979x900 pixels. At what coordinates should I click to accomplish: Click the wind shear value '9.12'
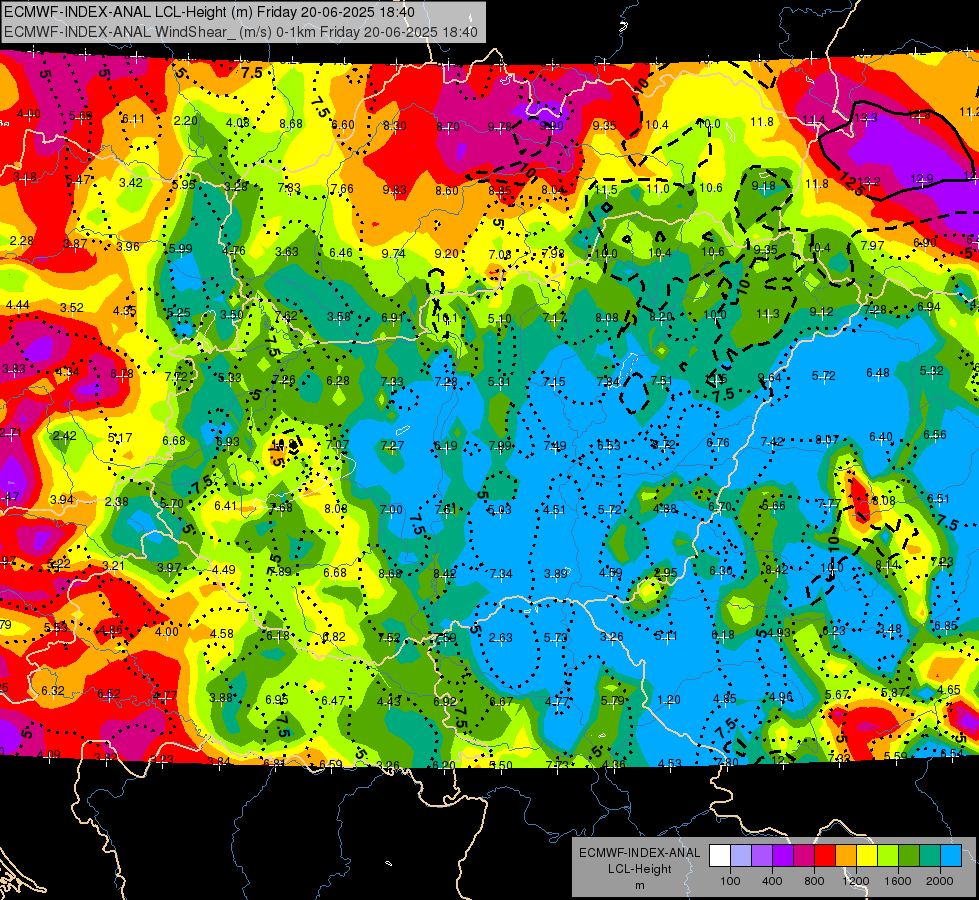822,312
